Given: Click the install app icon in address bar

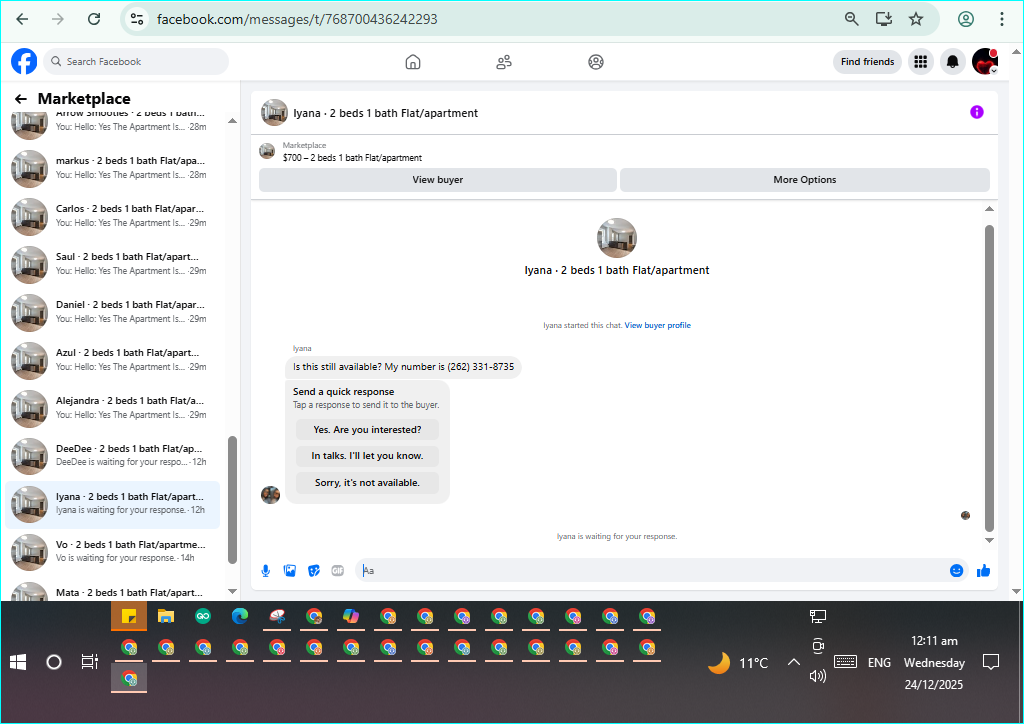Looking at the screenshot, I should pos(884,19).
